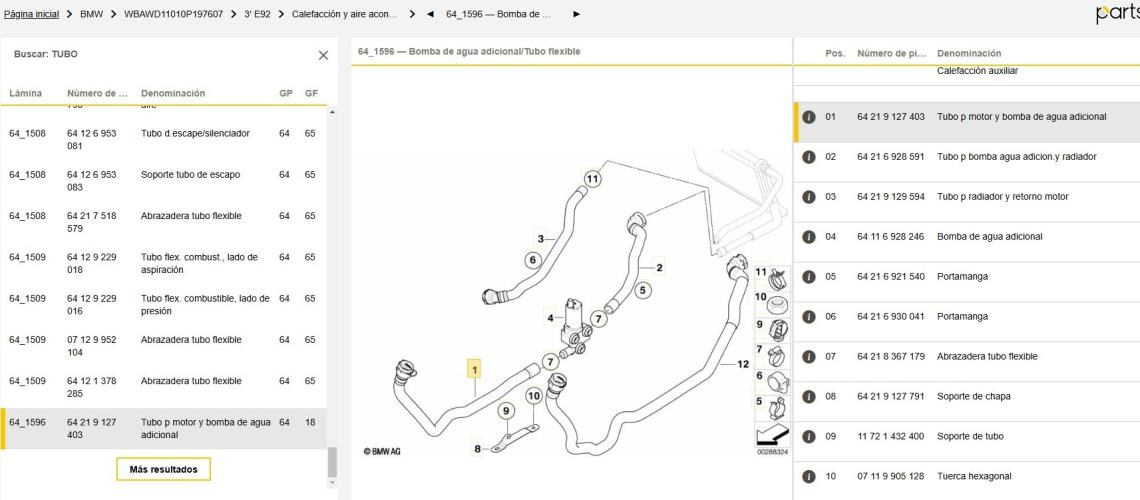Close the TUBO search panel
This screenshot has height=500, width=1140.
[324, 55]
